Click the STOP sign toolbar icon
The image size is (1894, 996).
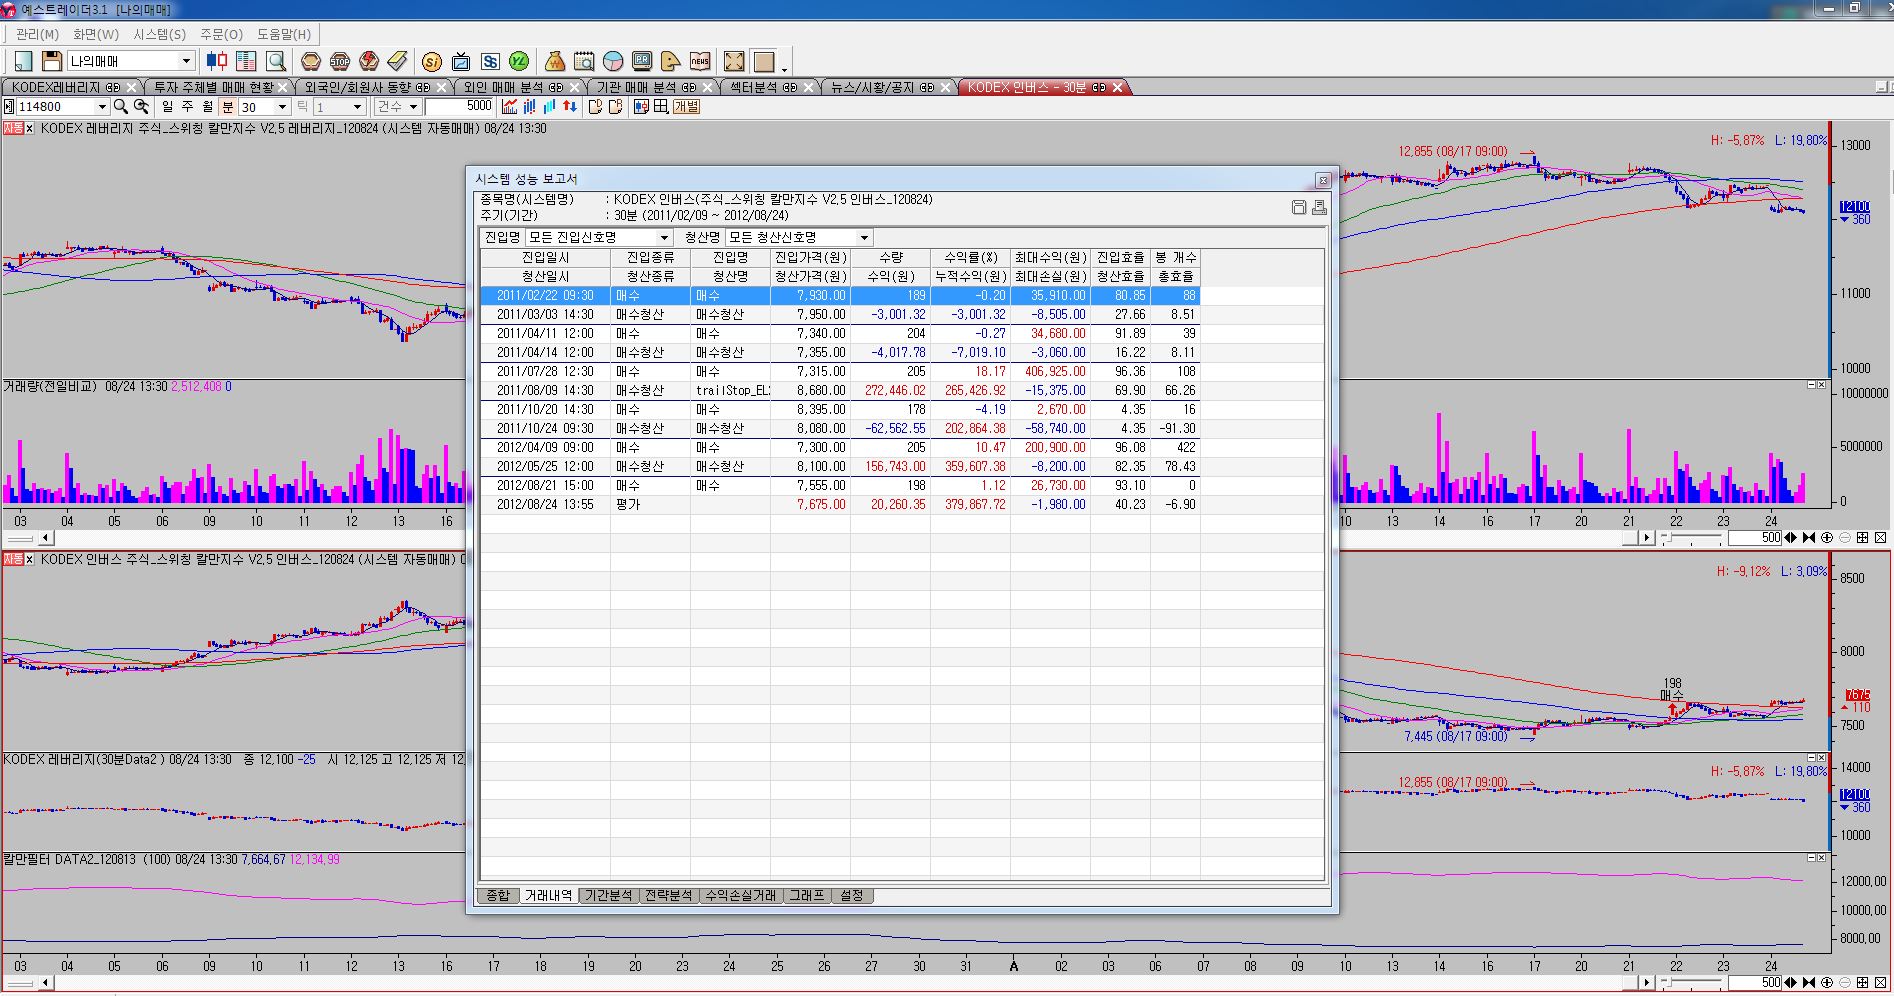pyautogui.click(x=340, y=62)
